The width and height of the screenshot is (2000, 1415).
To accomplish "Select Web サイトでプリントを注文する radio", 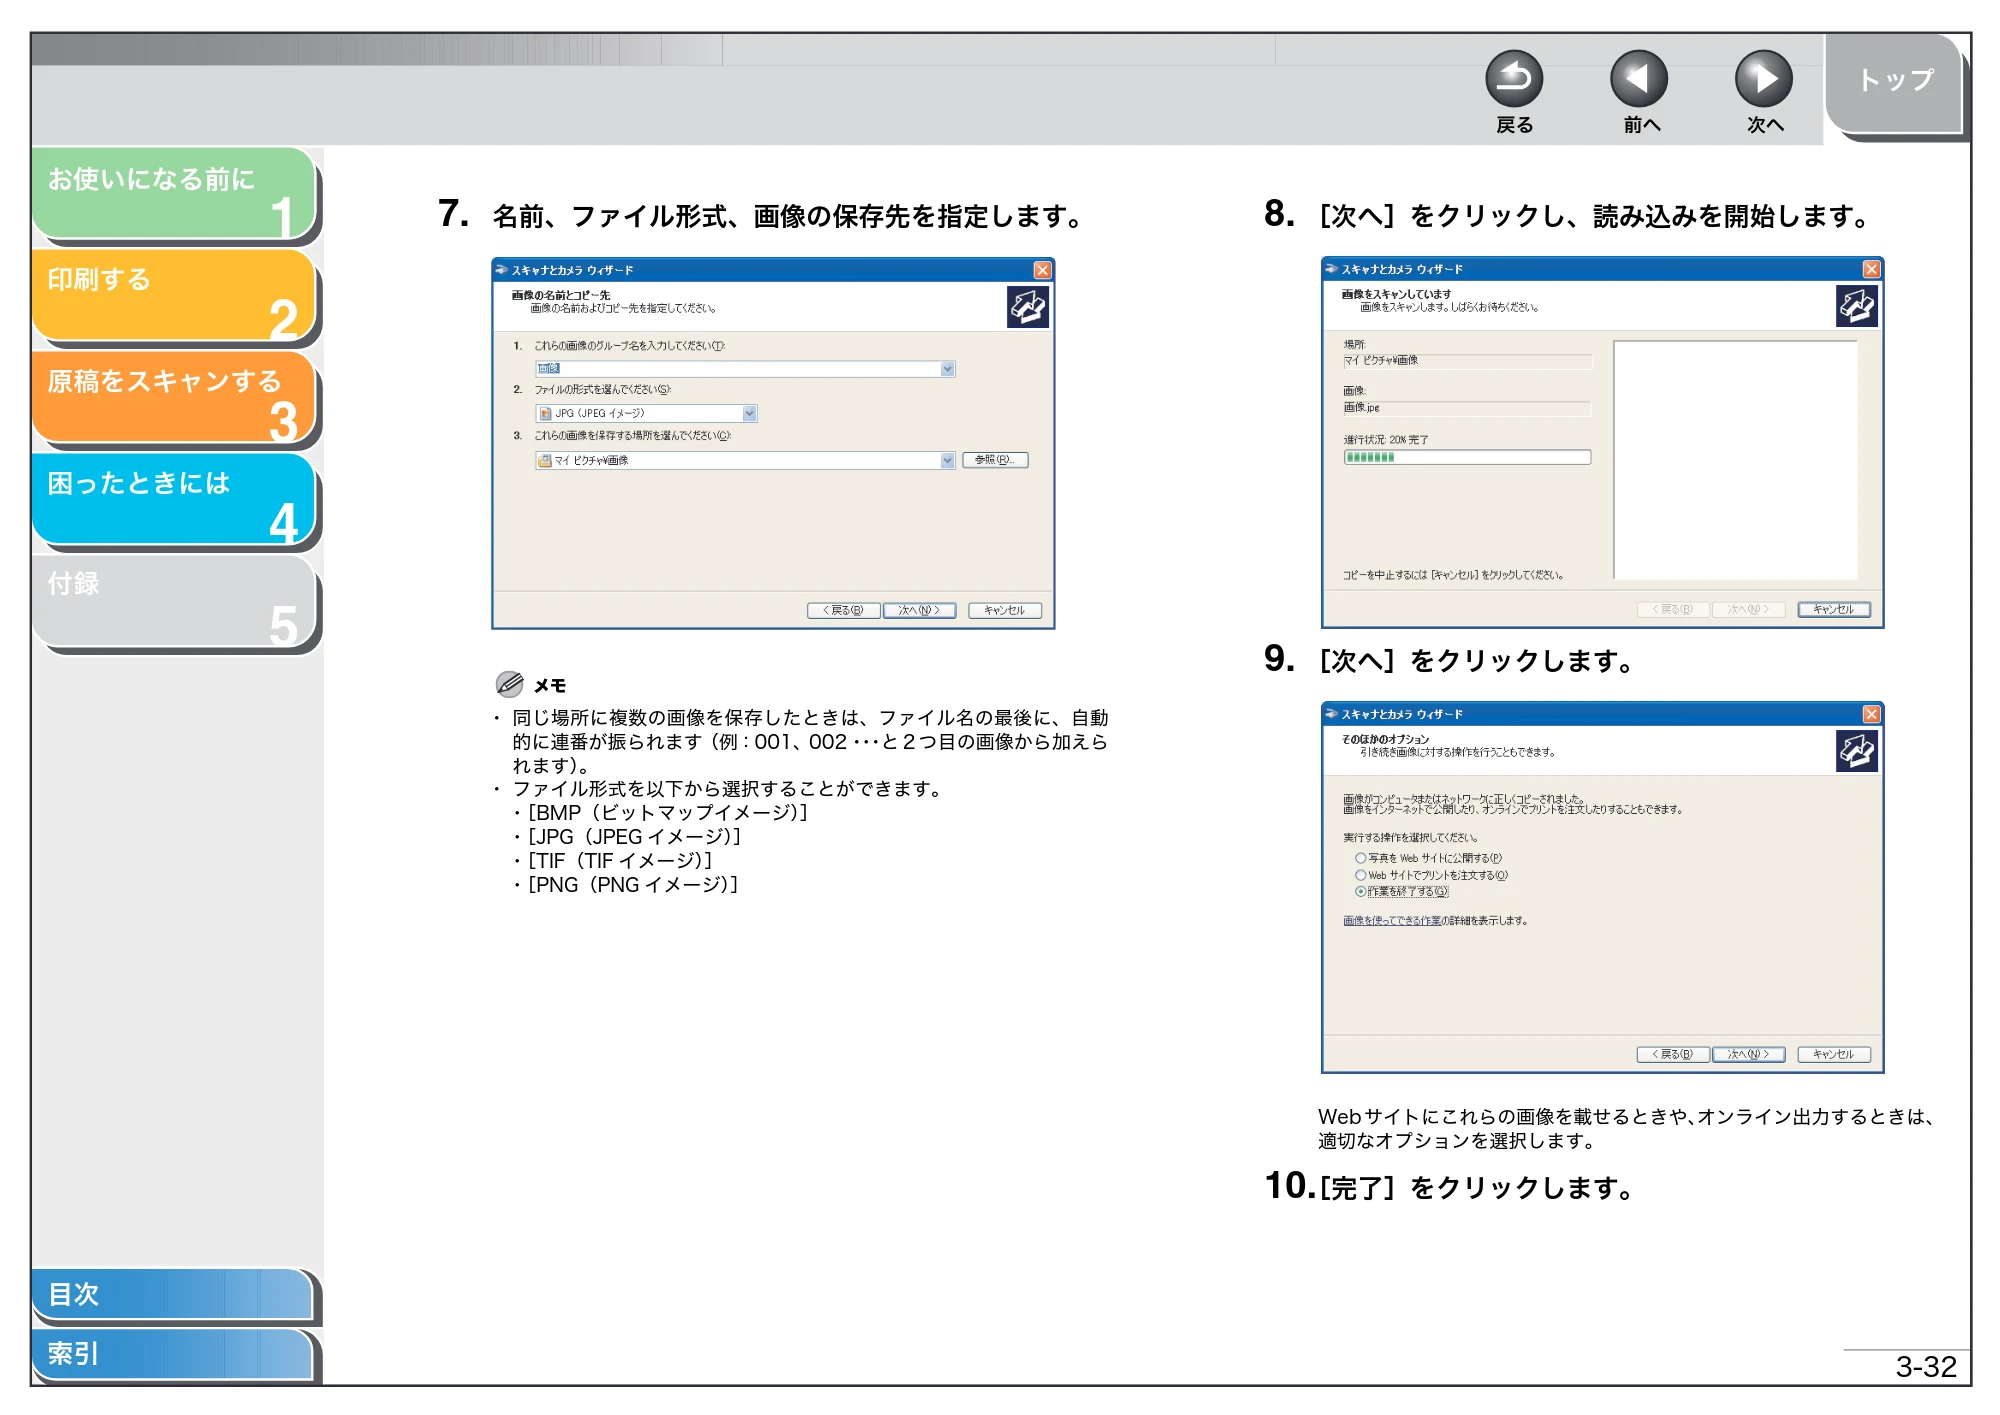I will [x=1361, y=875].
